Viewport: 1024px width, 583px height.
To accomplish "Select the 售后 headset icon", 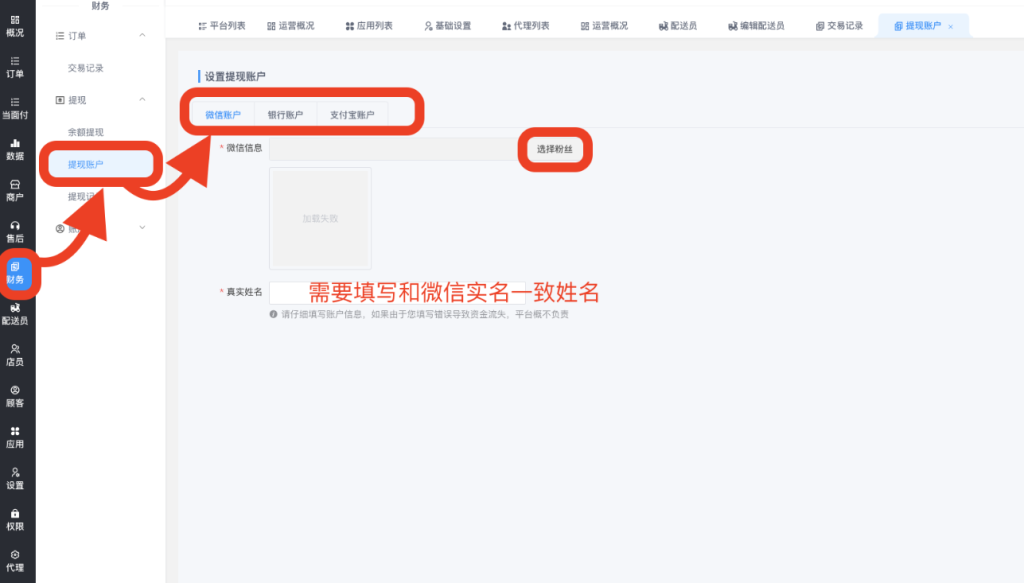I will (15, 231).
